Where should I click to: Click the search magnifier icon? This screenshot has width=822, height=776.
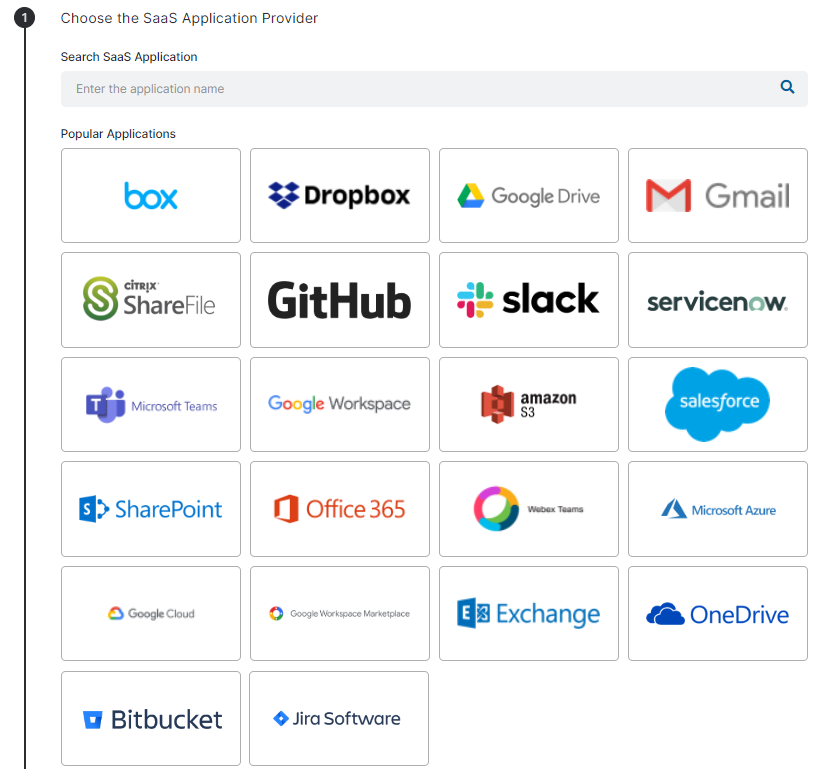coord(788,88)
